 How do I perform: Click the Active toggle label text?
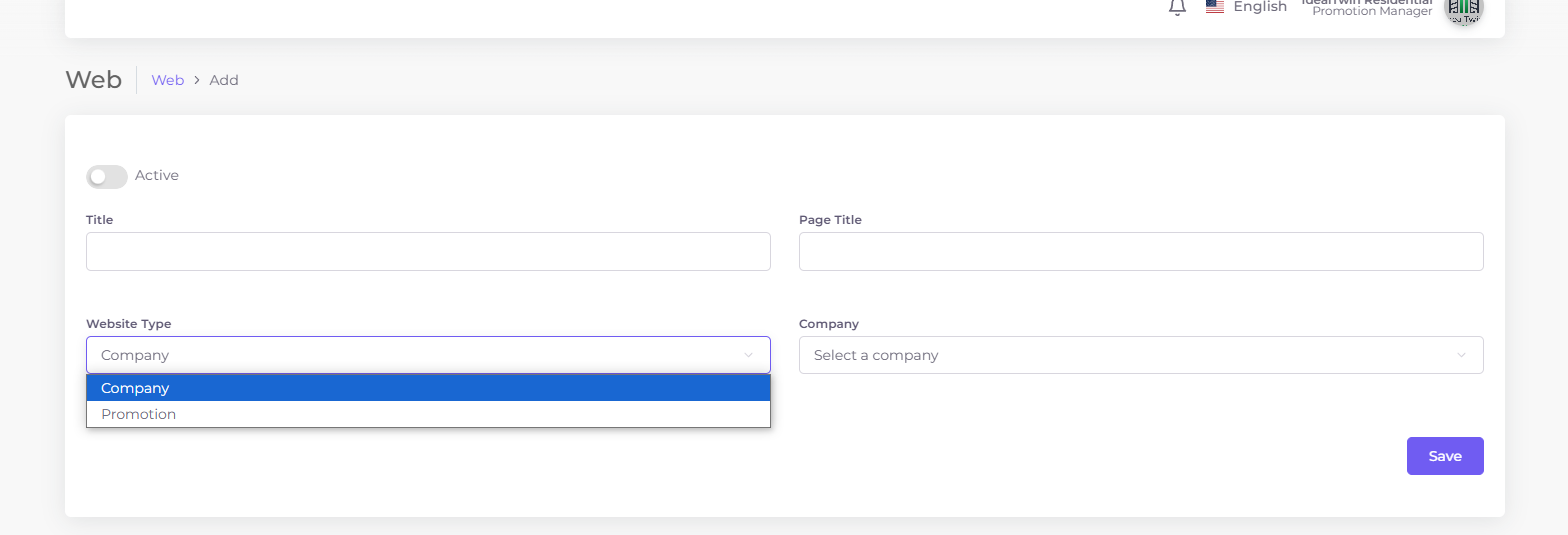pos(157,176)
